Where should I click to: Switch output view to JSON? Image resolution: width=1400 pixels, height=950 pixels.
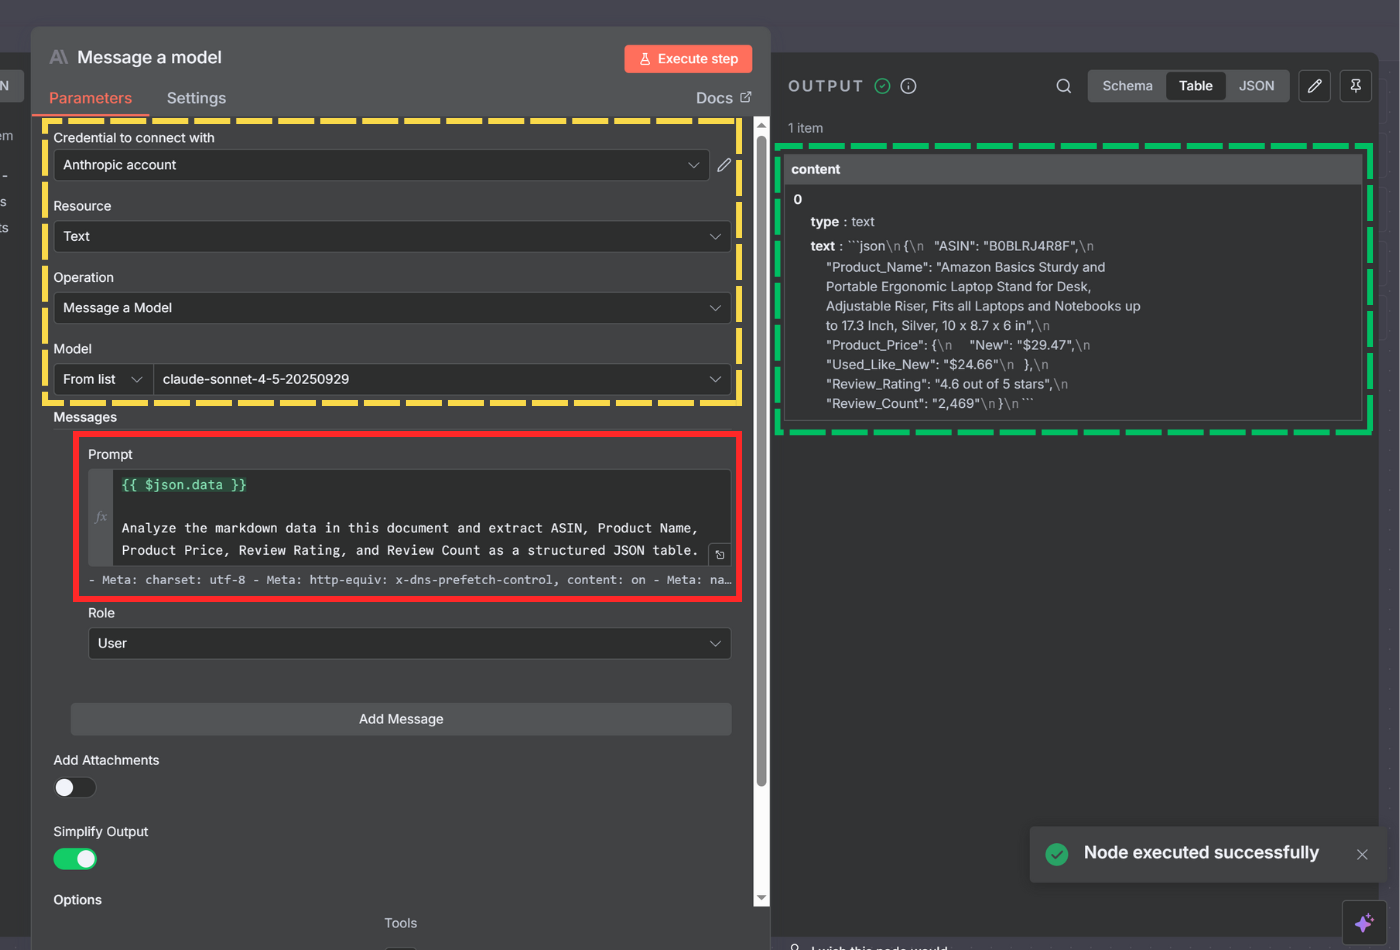pyautogui.click(x=1257, y=86)
